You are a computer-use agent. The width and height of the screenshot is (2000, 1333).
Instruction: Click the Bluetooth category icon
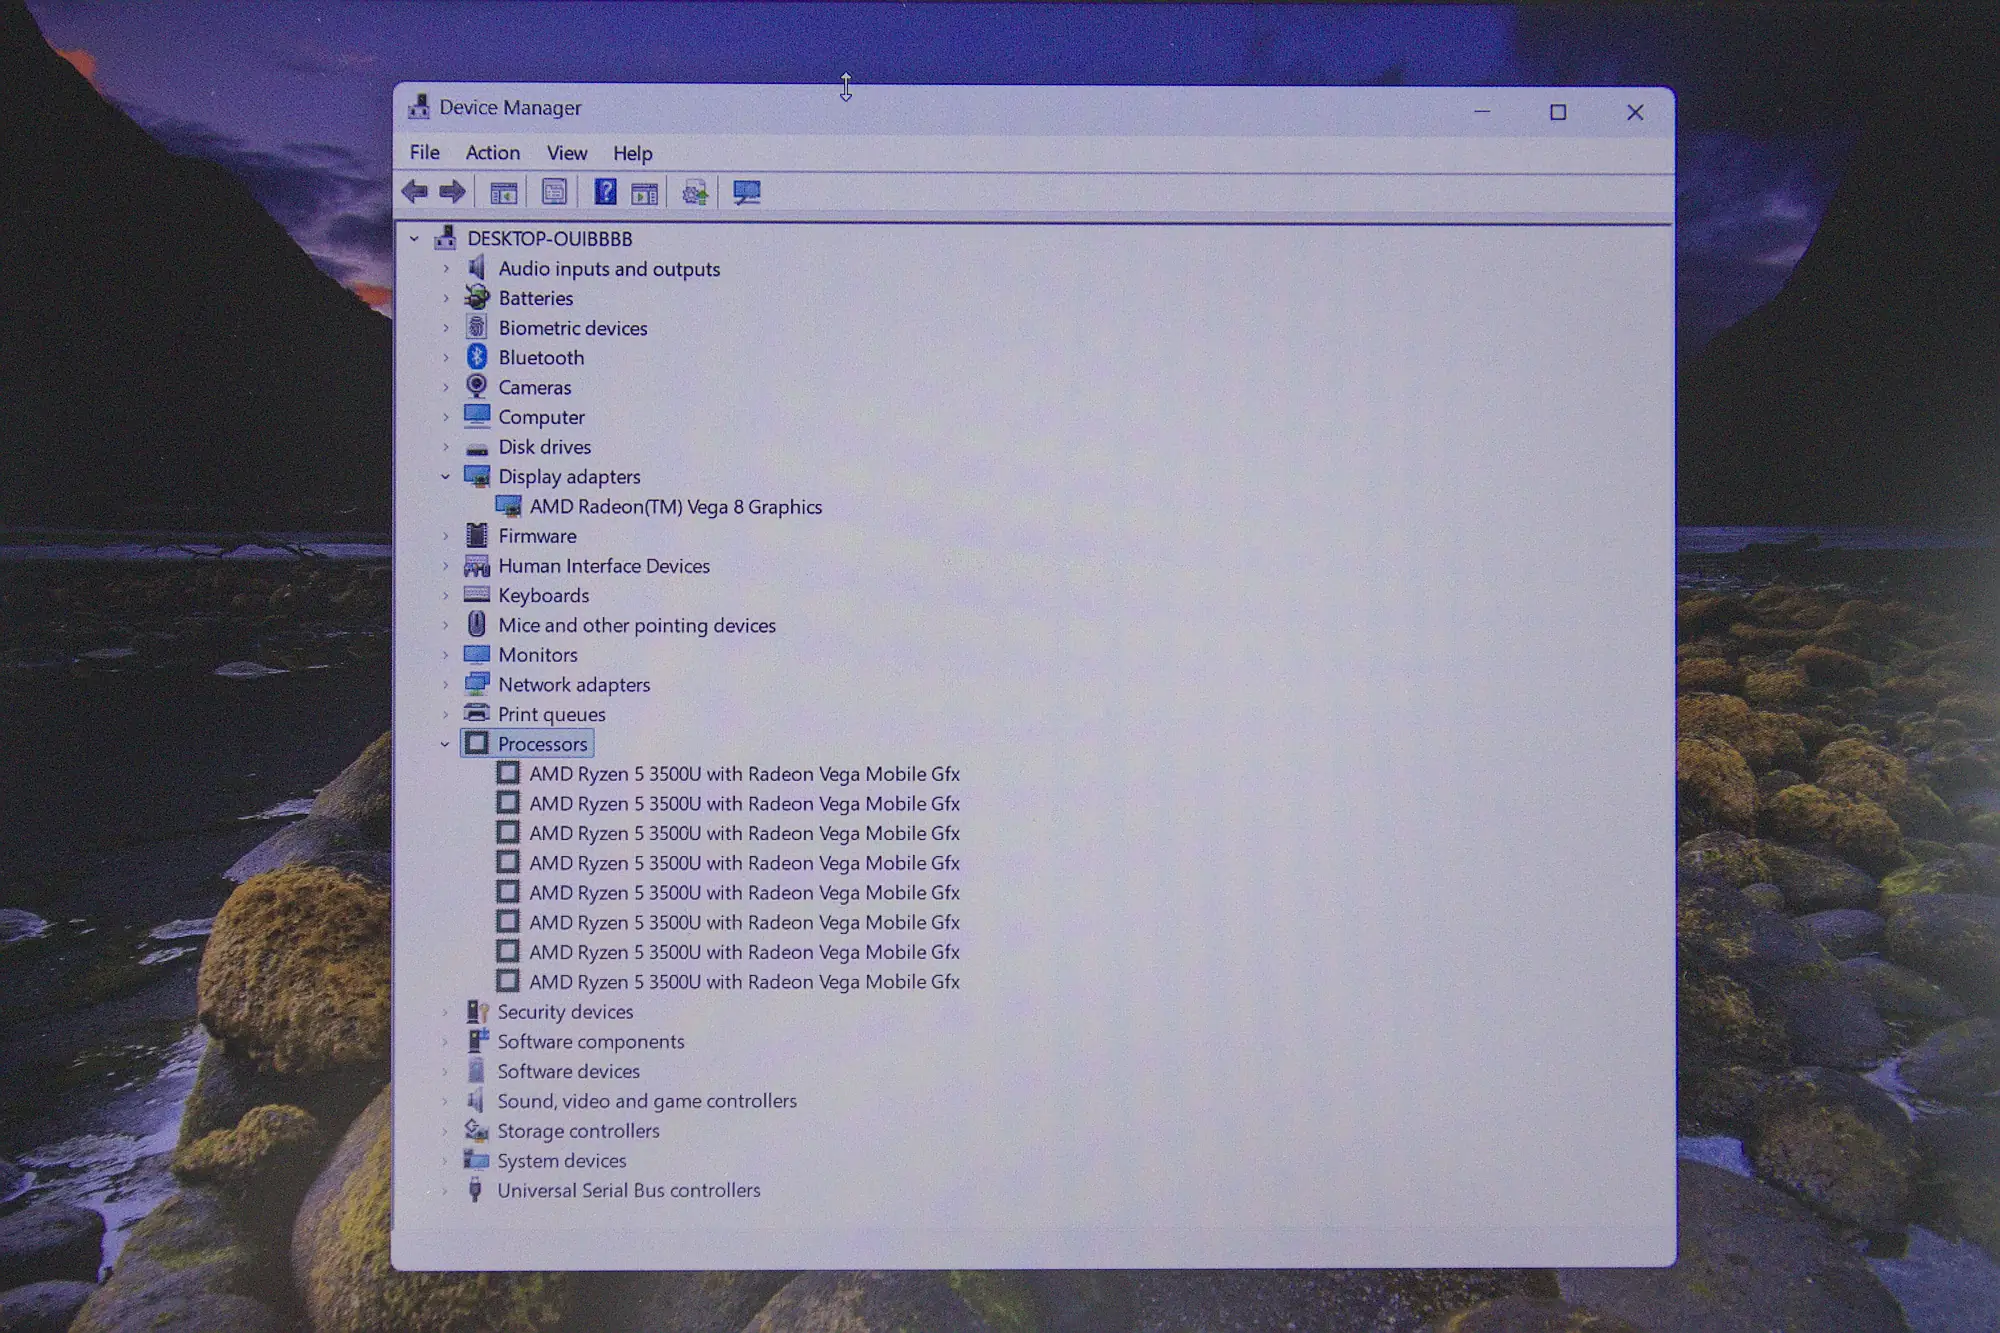click(x=477, y=357)
